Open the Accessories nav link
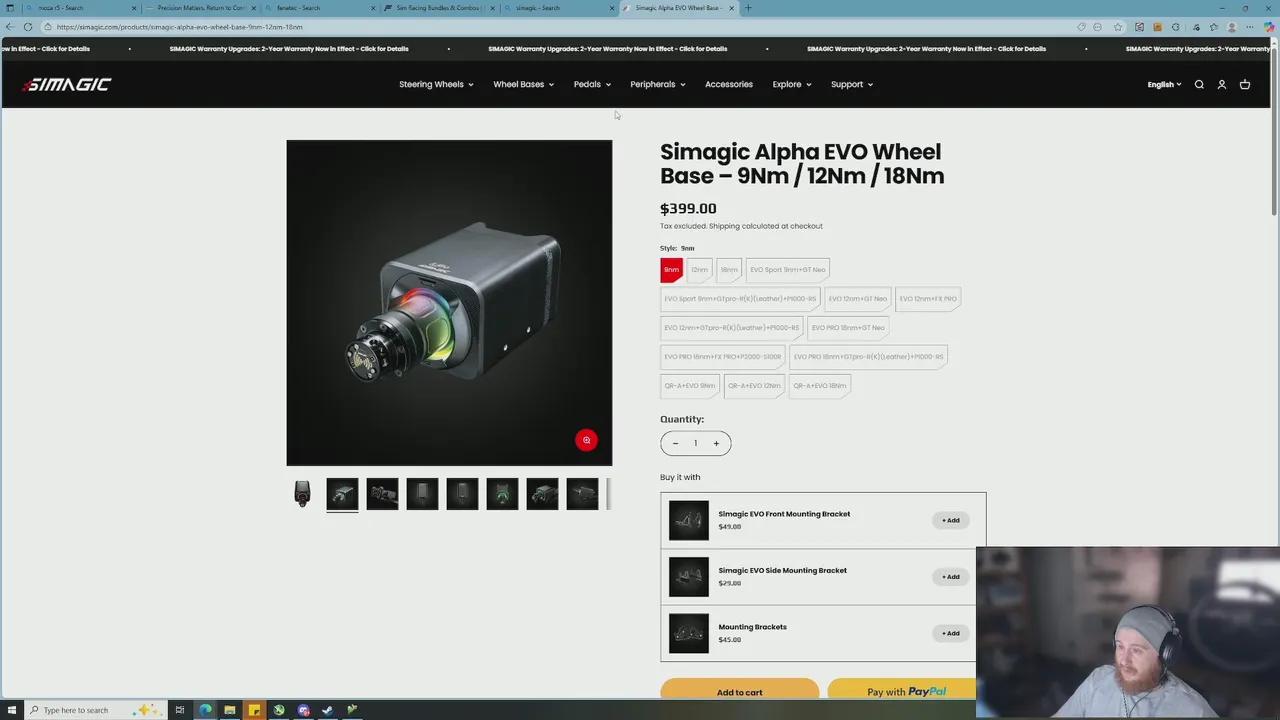 tap(729, 85)
